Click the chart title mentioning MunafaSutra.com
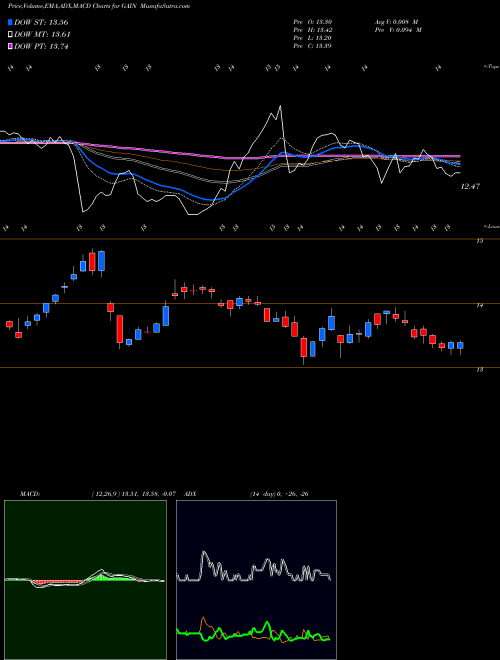This screenshot has width=500, height=660. (x=99, y=6)
